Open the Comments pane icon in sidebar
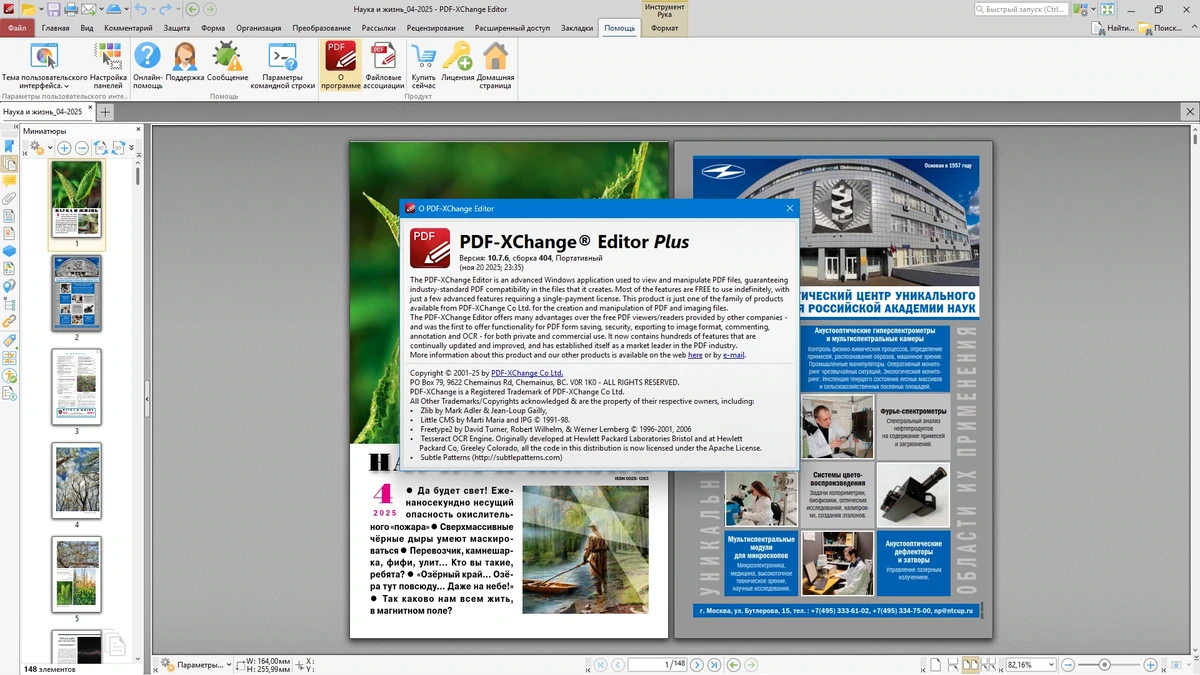 9,182
